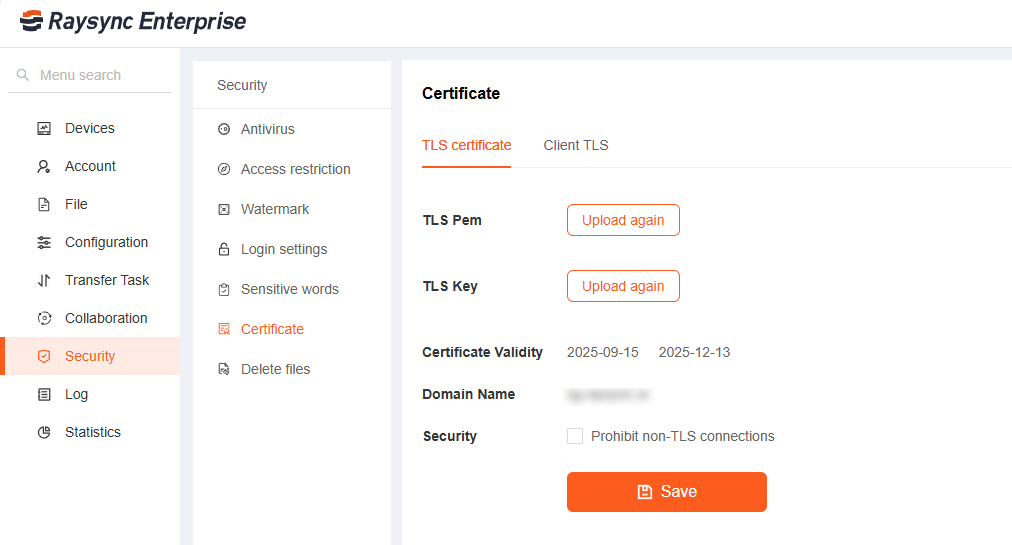This screenshot has width=1012, height=545.
Task: Click the Account user icon
Action: click(x=44, y=166)
